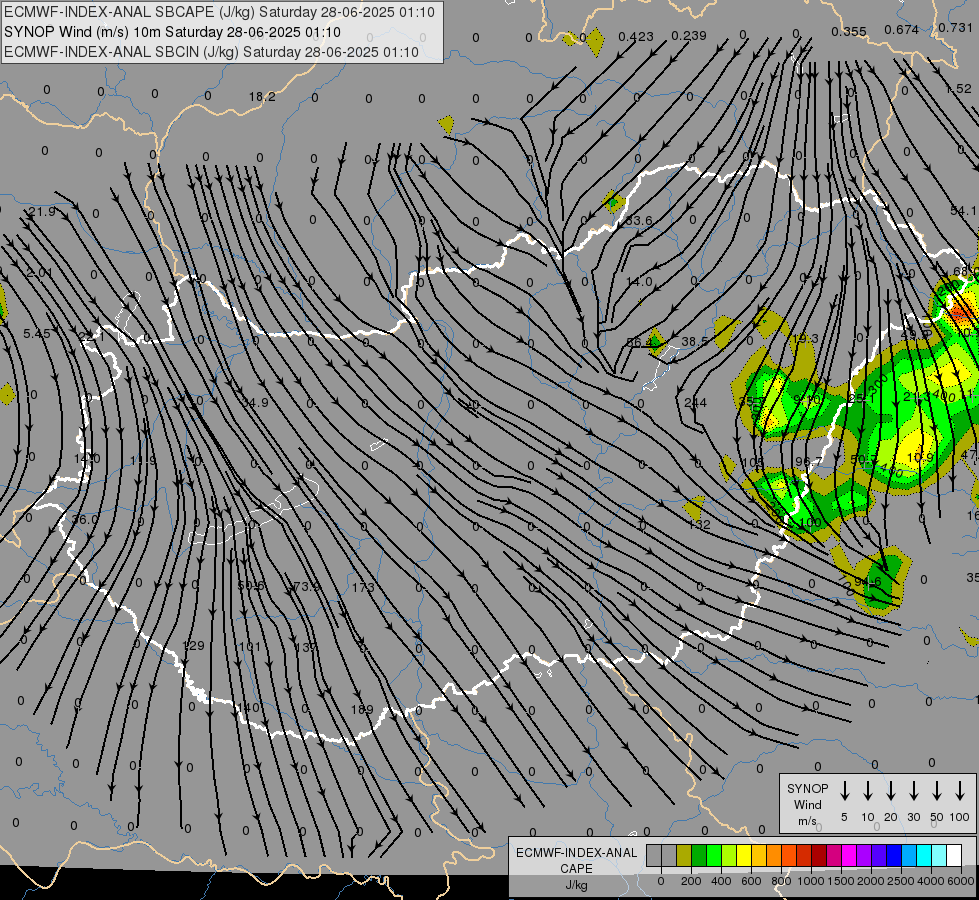Click the 83.6 value on the map
Image resolution: width=979 pixels, height=900 pixels.
pos(638,220)
